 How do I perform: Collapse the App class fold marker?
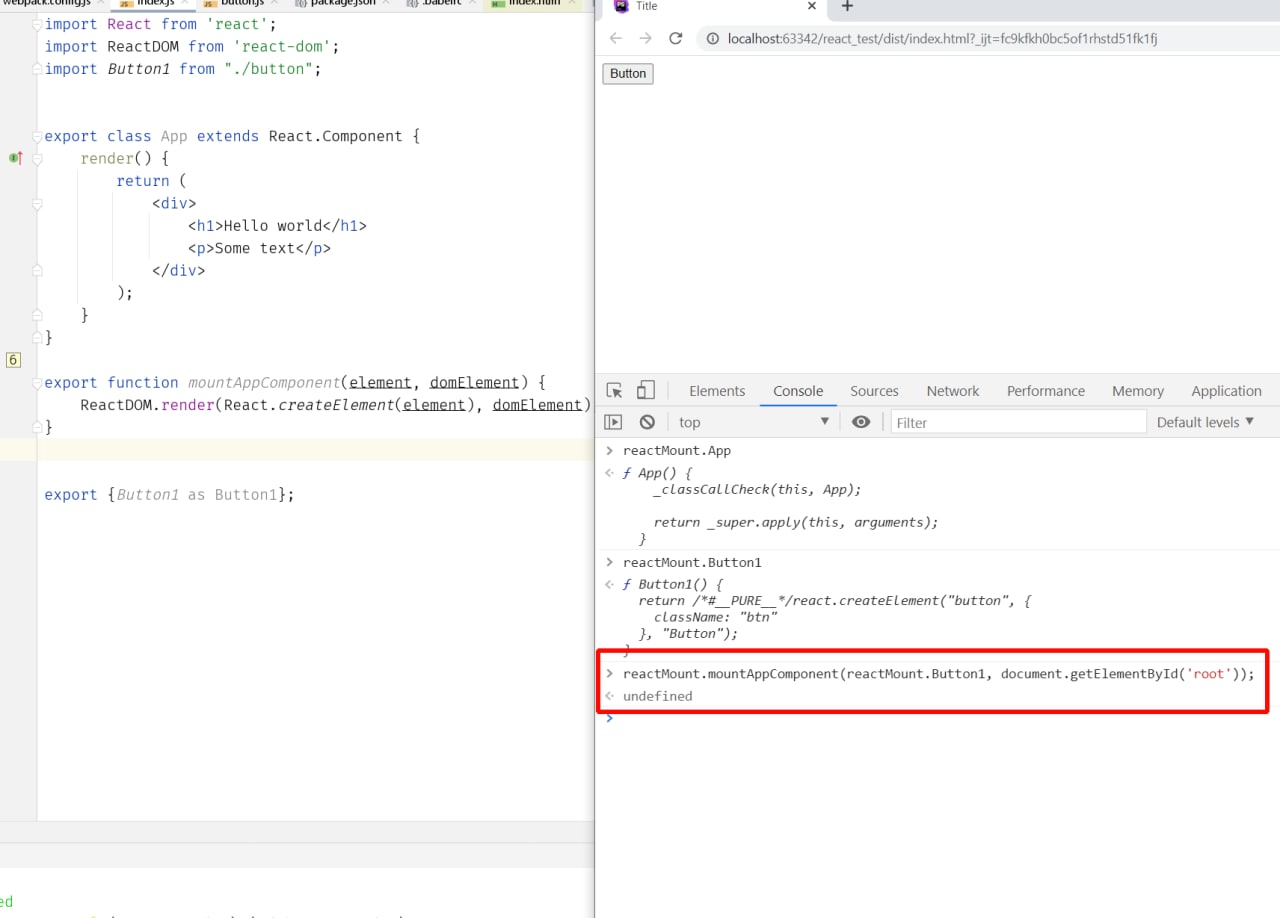coord(37,136)
